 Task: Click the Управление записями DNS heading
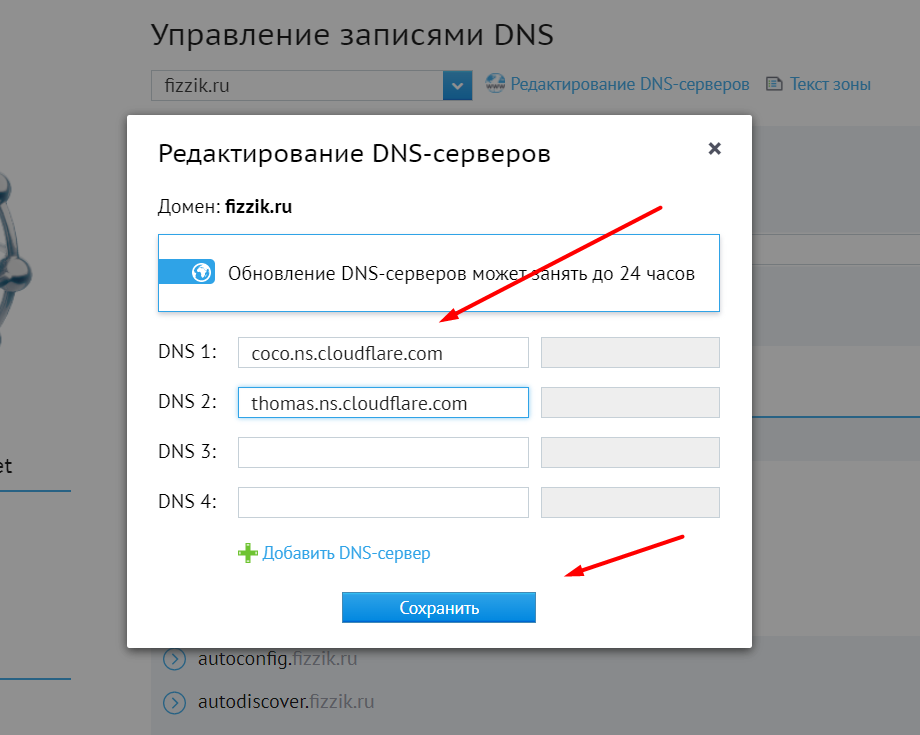[x=352, y=35]
